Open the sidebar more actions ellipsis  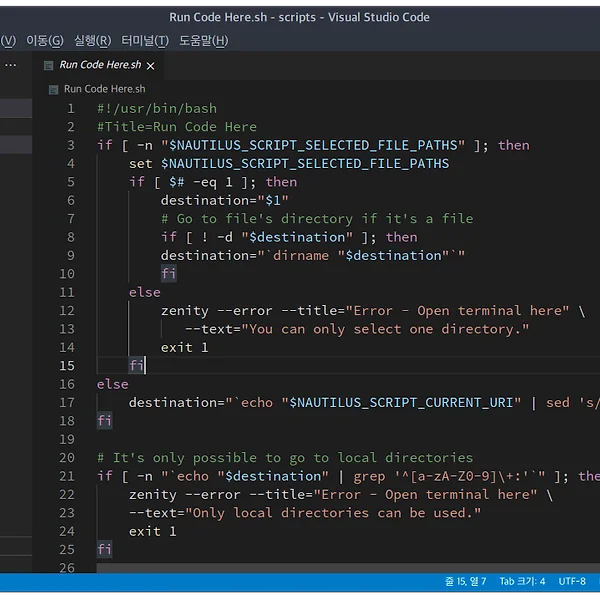pos(11,65)
